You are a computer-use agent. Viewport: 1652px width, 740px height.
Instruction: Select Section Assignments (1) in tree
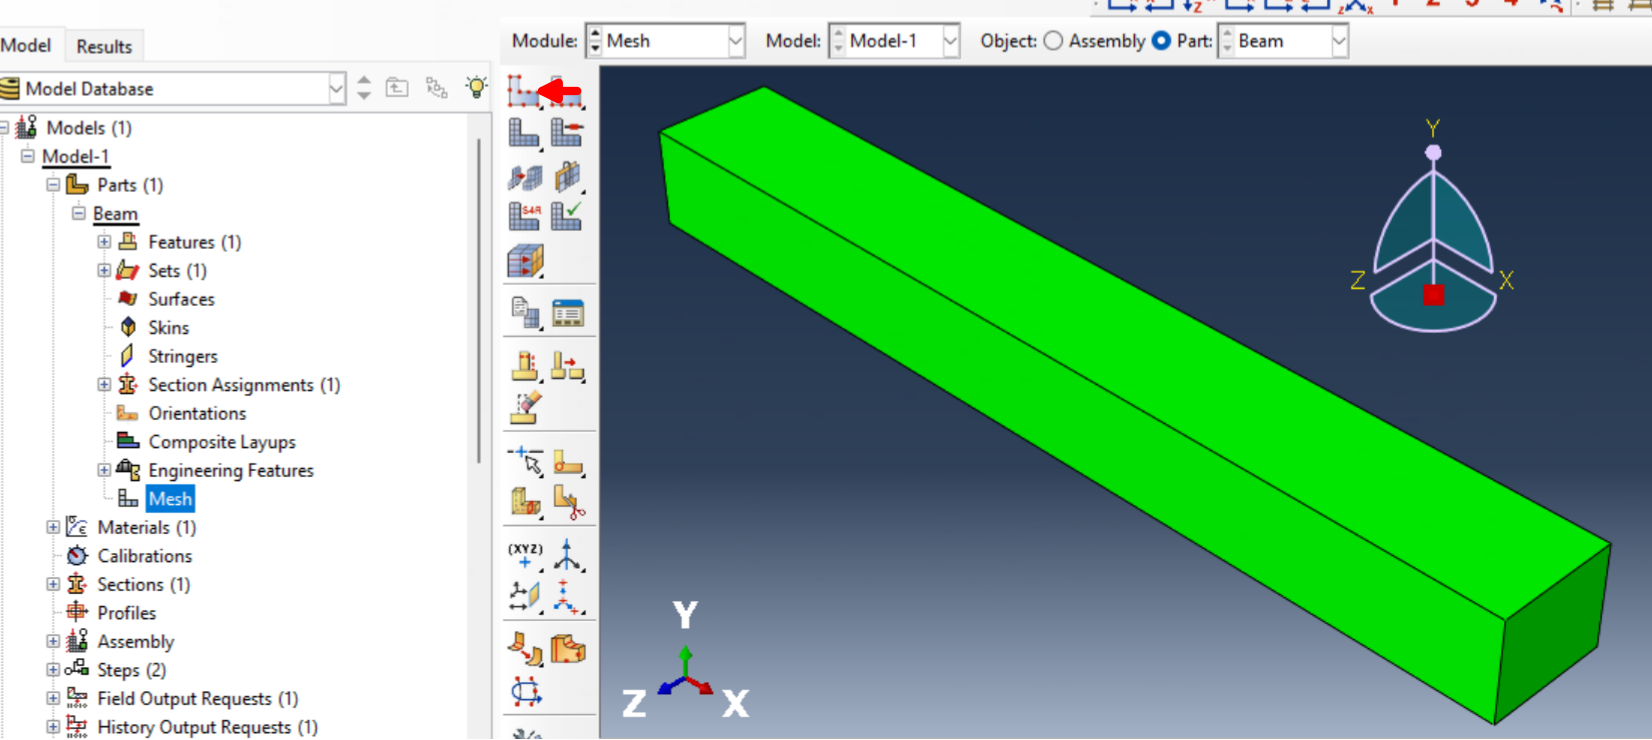244,385
